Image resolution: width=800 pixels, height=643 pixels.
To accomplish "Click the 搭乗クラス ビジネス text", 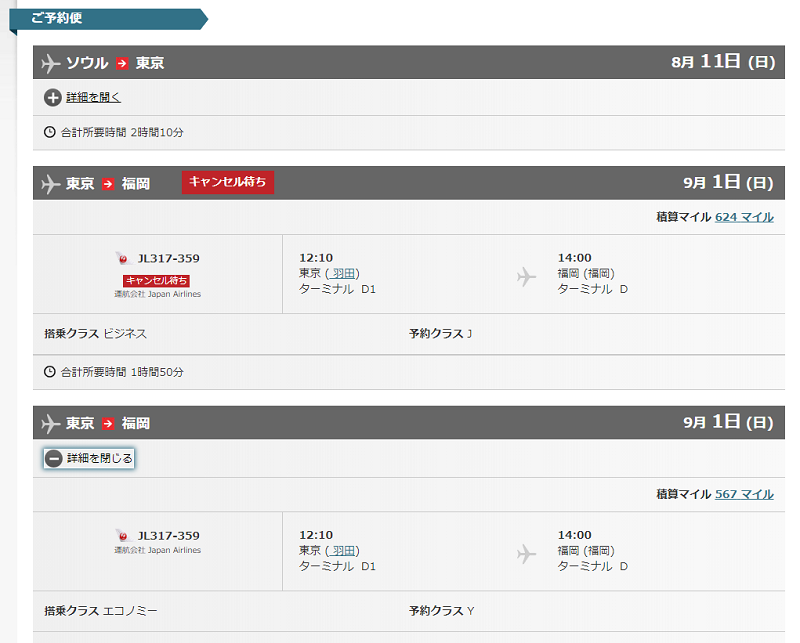I will tap(95, 334).
